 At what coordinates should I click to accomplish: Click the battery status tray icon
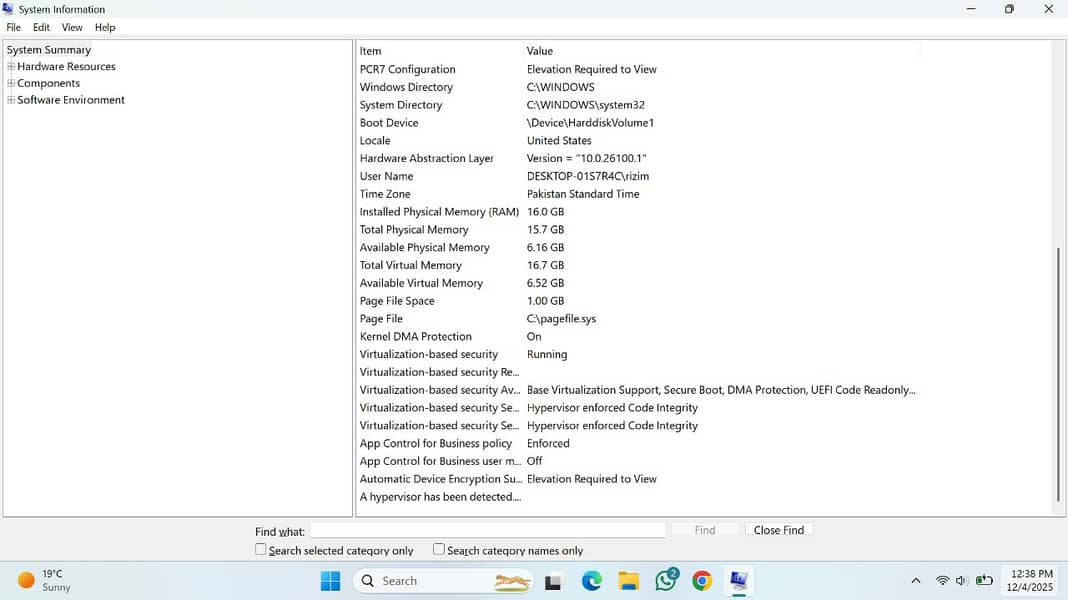pyautogui.click(x=984, y=581)
